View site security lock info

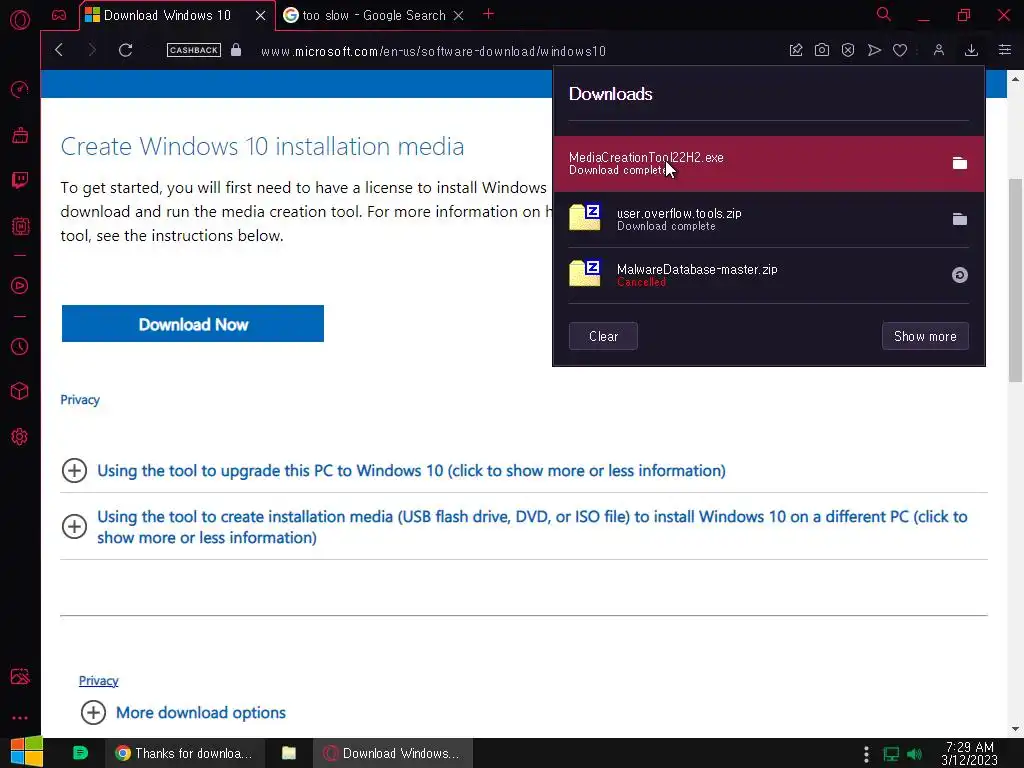pos(236,50)
